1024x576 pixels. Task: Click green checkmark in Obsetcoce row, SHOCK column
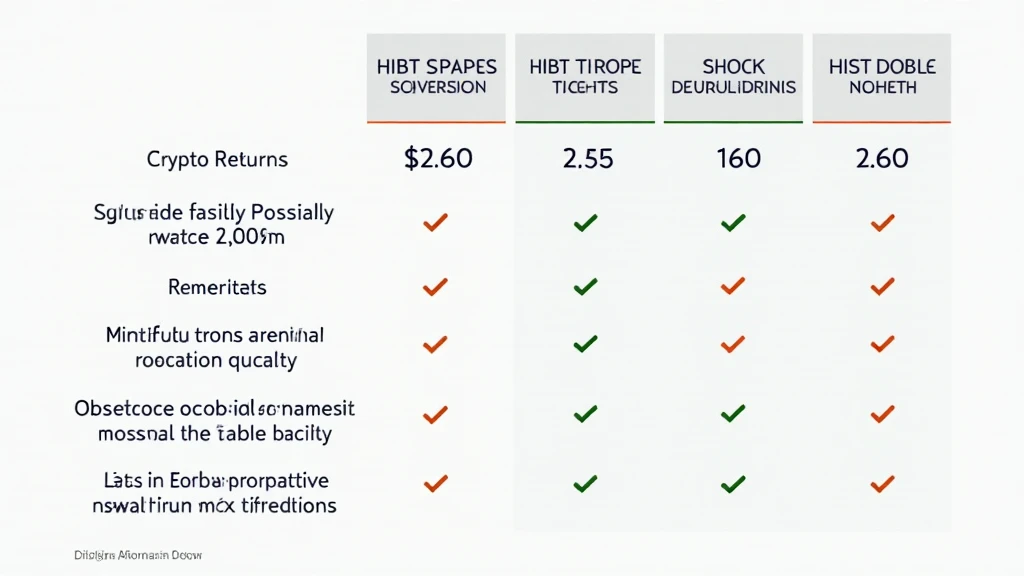(733, 413)
